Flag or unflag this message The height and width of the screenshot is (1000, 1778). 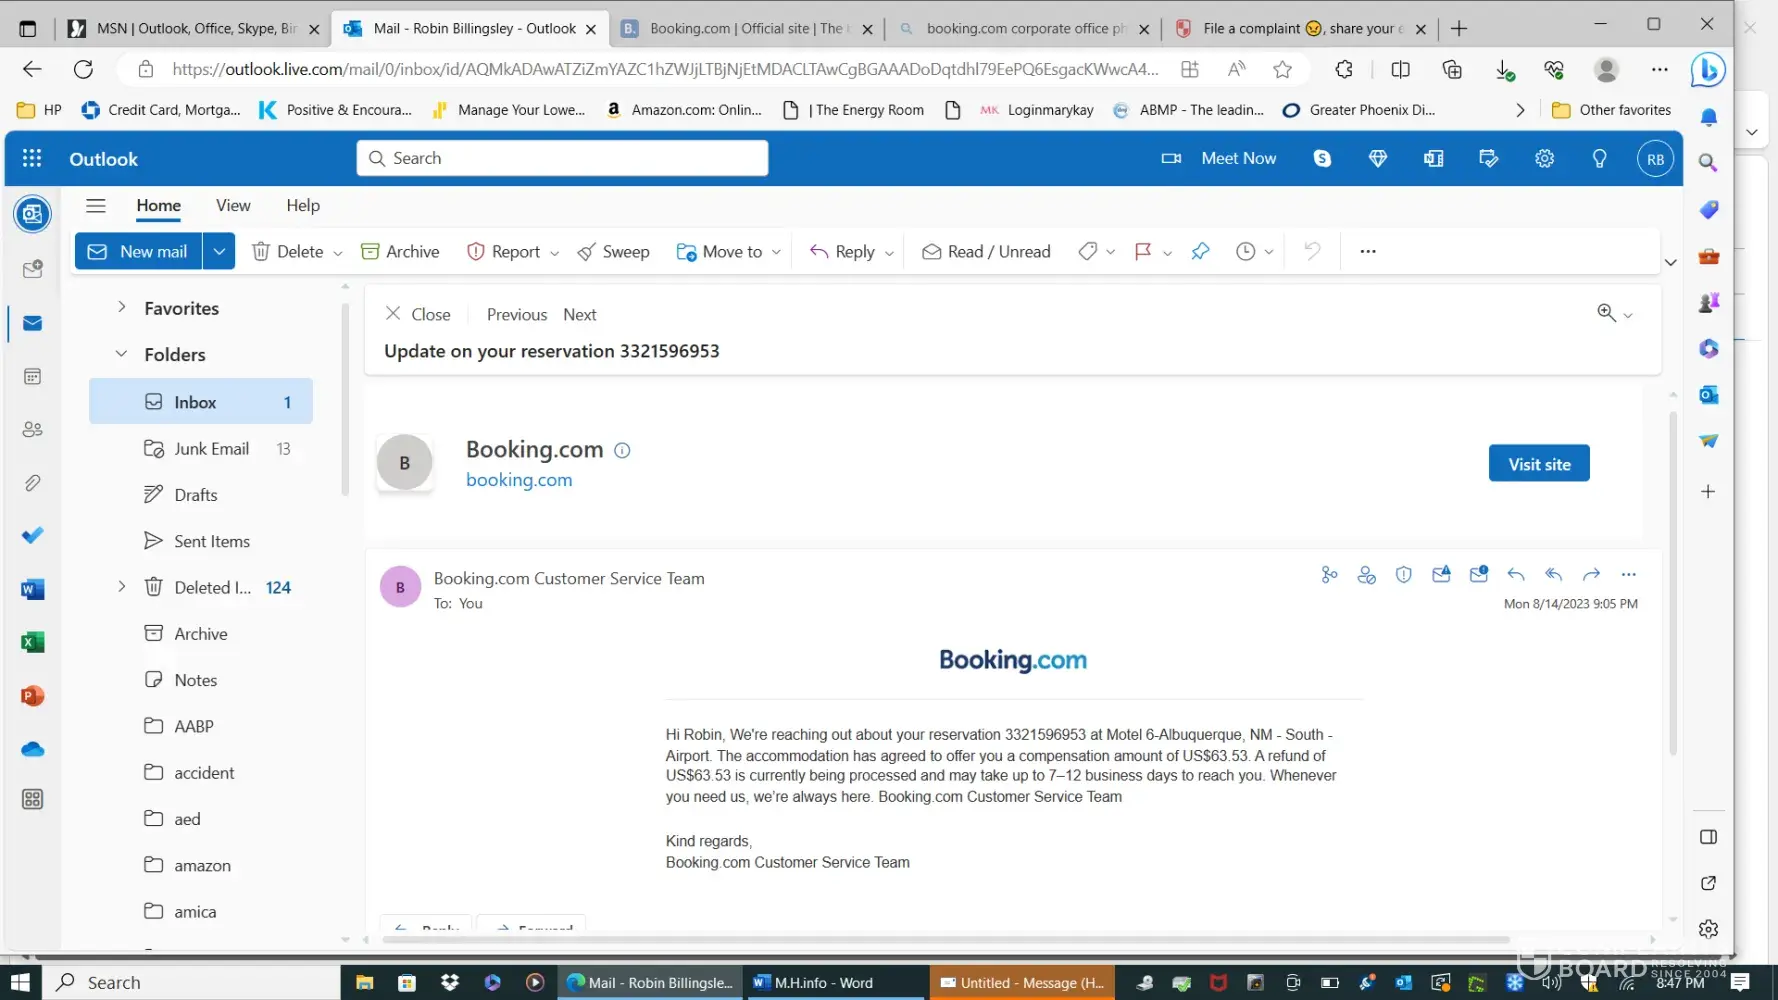click(x=1142, y=252)
